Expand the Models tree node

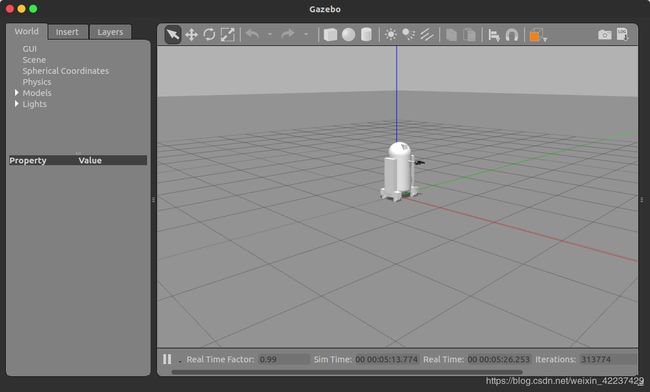coord(17,92)
